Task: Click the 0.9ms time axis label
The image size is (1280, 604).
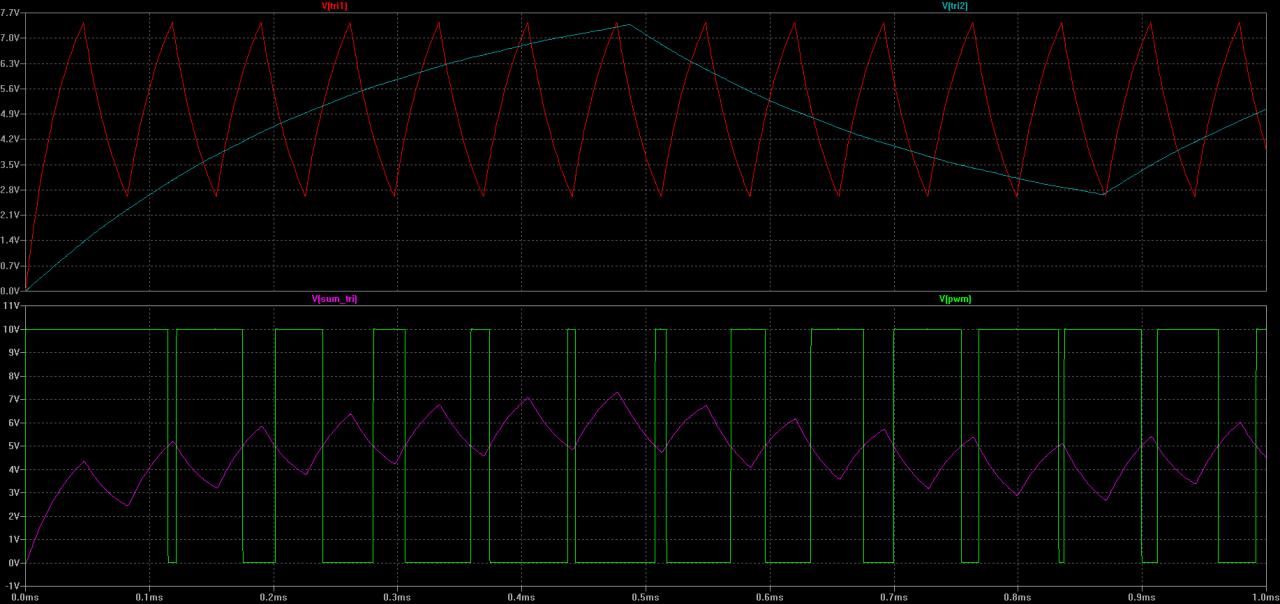Action: click(x=1142, y=598)
